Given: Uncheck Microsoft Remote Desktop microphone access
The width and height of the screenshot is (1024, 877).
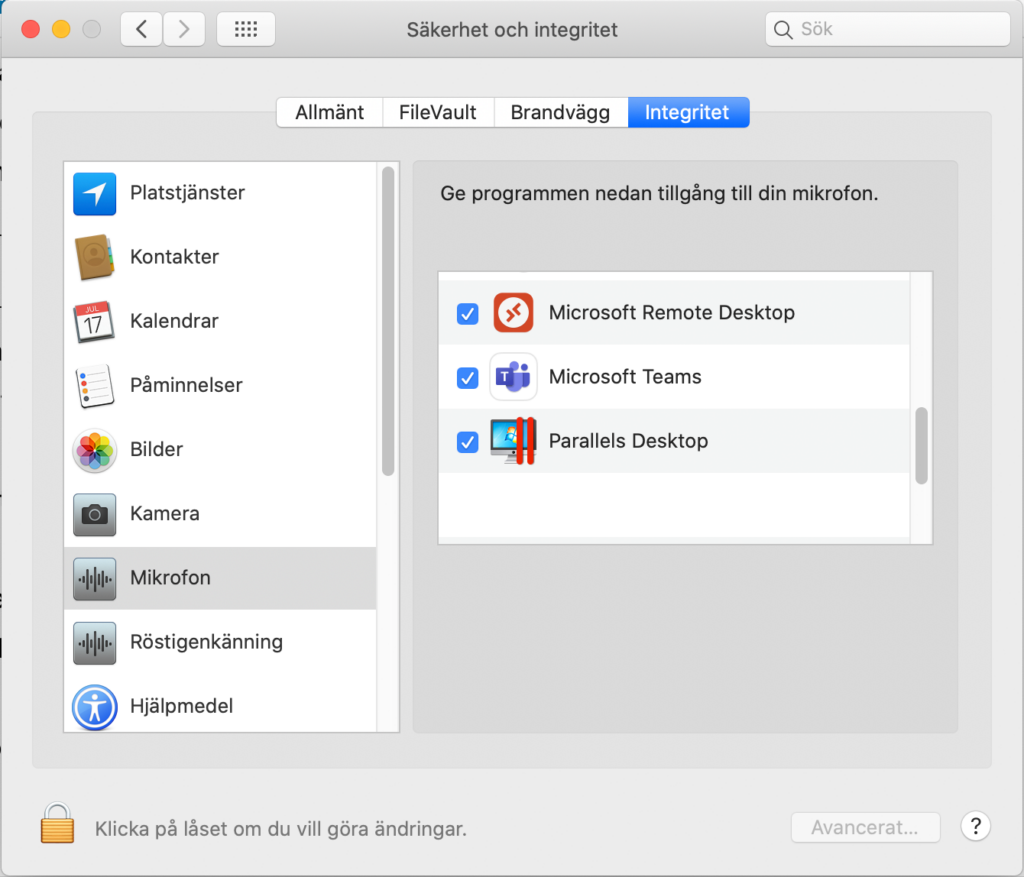Looking at the screenshot, I should [468, 313].
